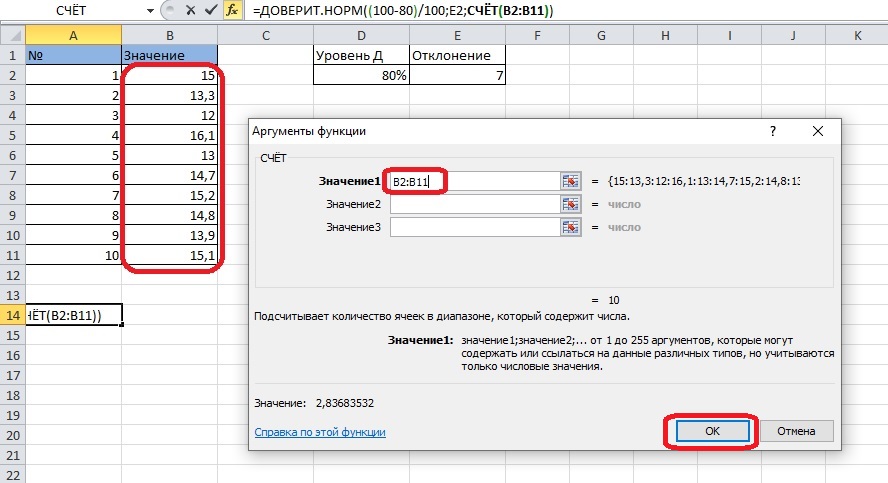The width and height of the screenshot is (888, 483).
Task: Open Справка по этой функции link
Action: click(x=320, y=432)
